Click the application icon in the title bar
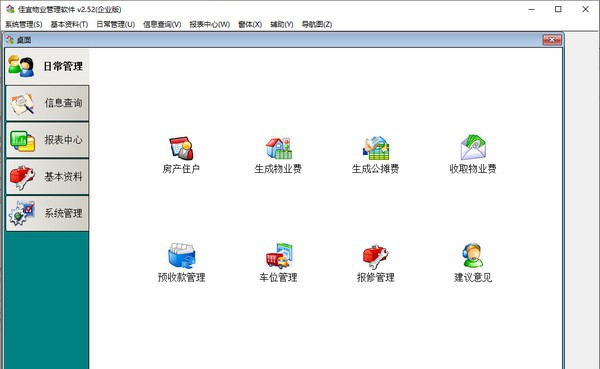This screenshot has width=600, height=369. pyautogui.click(x=10, y=9)
